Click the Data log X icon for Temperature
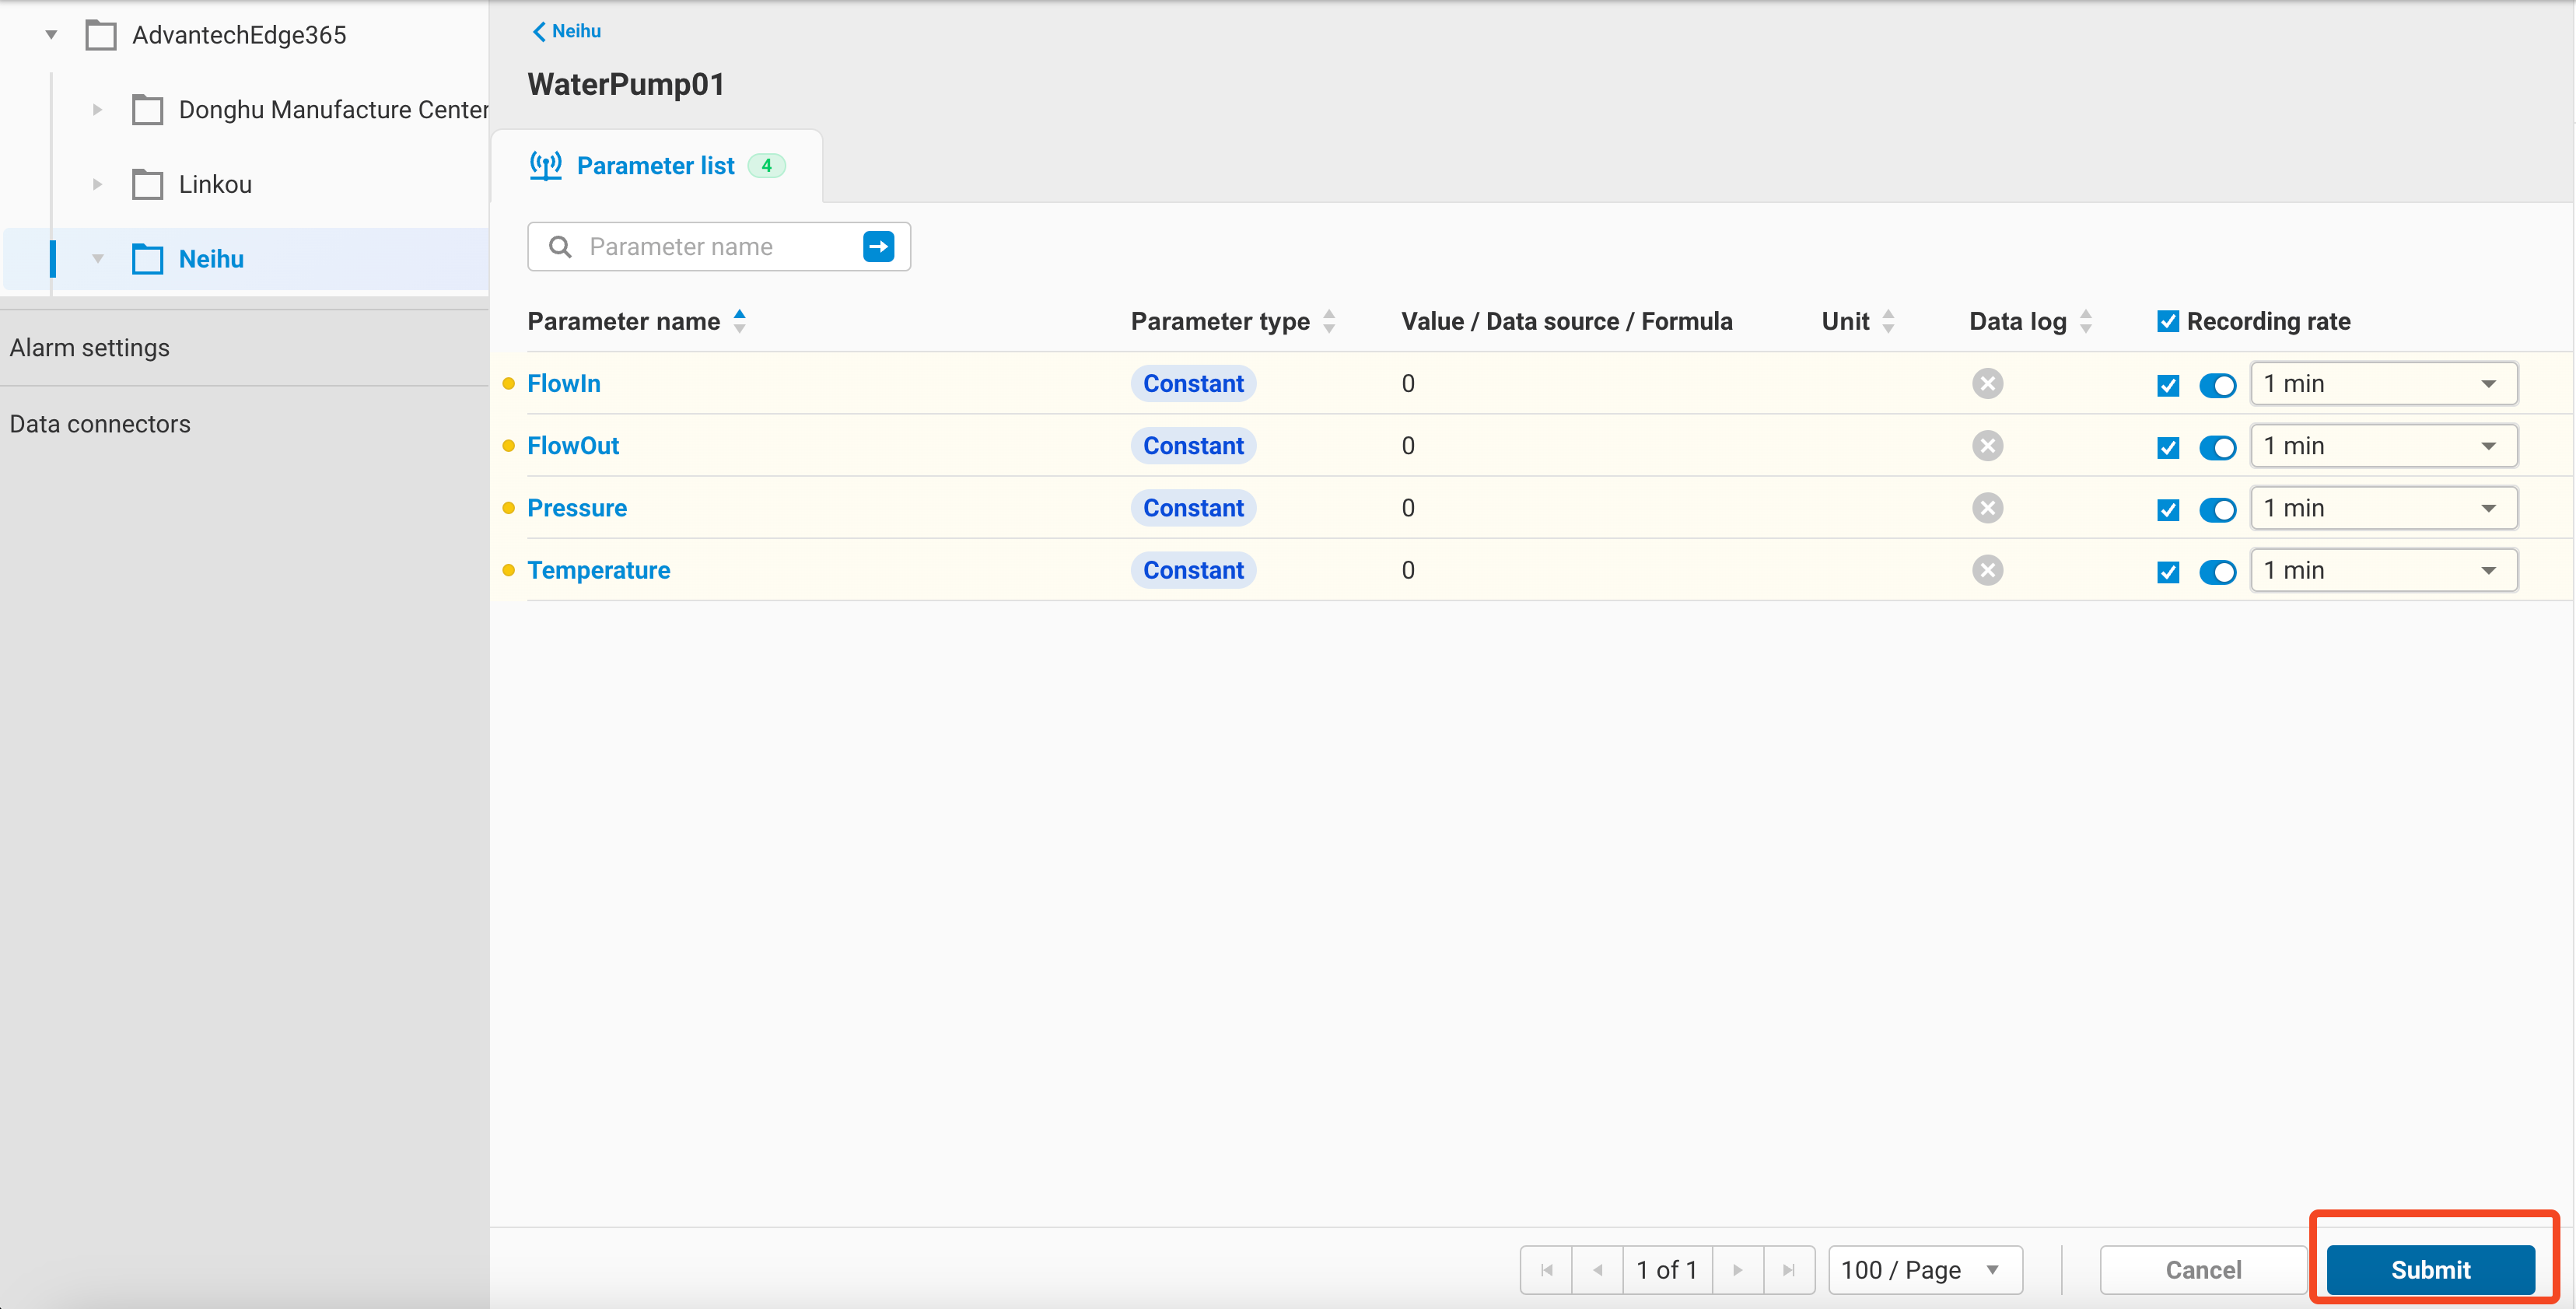 pos(1987,570)
